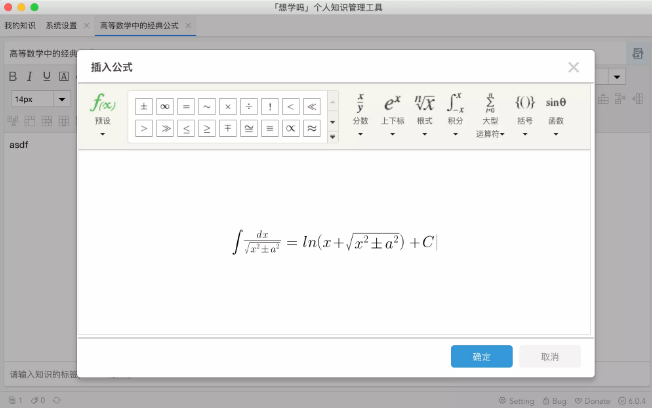Open the 积分 integral templates
Viewport: 652px width, 408px height.
[x=455, y=114]
